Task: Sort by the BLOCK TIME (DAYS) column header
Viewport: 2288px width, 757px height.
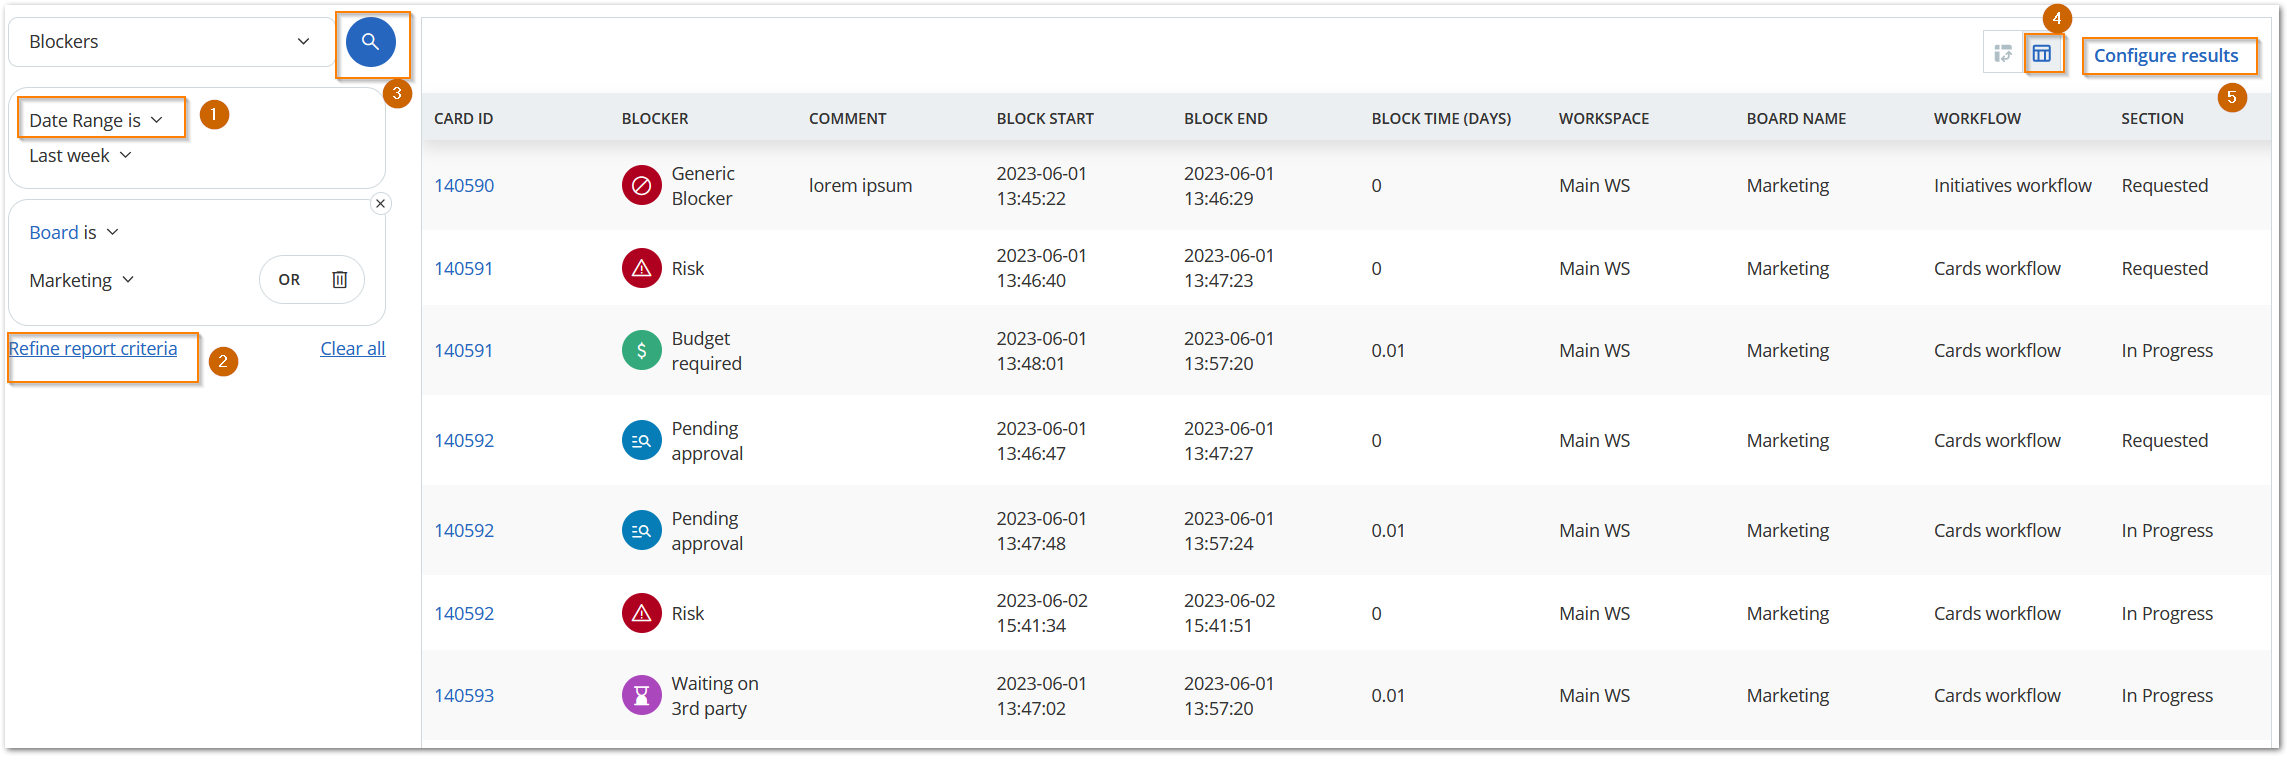Action: pos(1441,118)
